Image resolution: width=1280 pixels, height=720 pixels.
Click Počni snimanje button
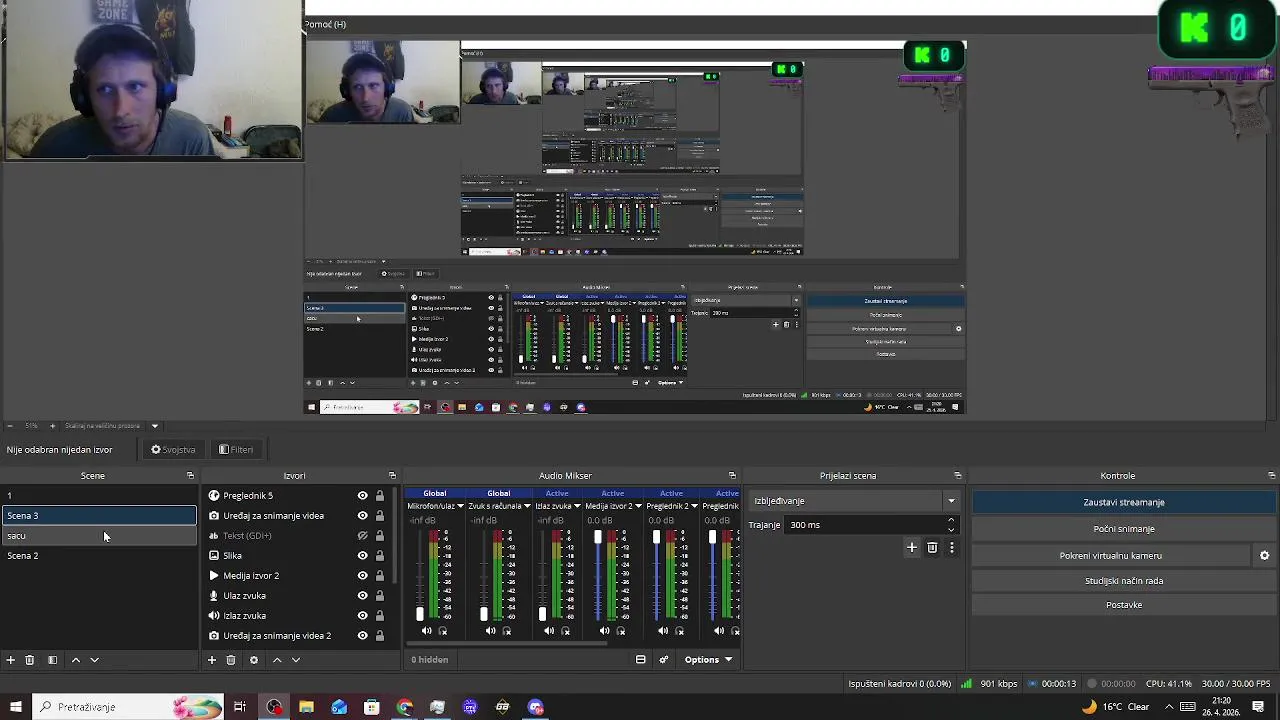click(1124, 529)
